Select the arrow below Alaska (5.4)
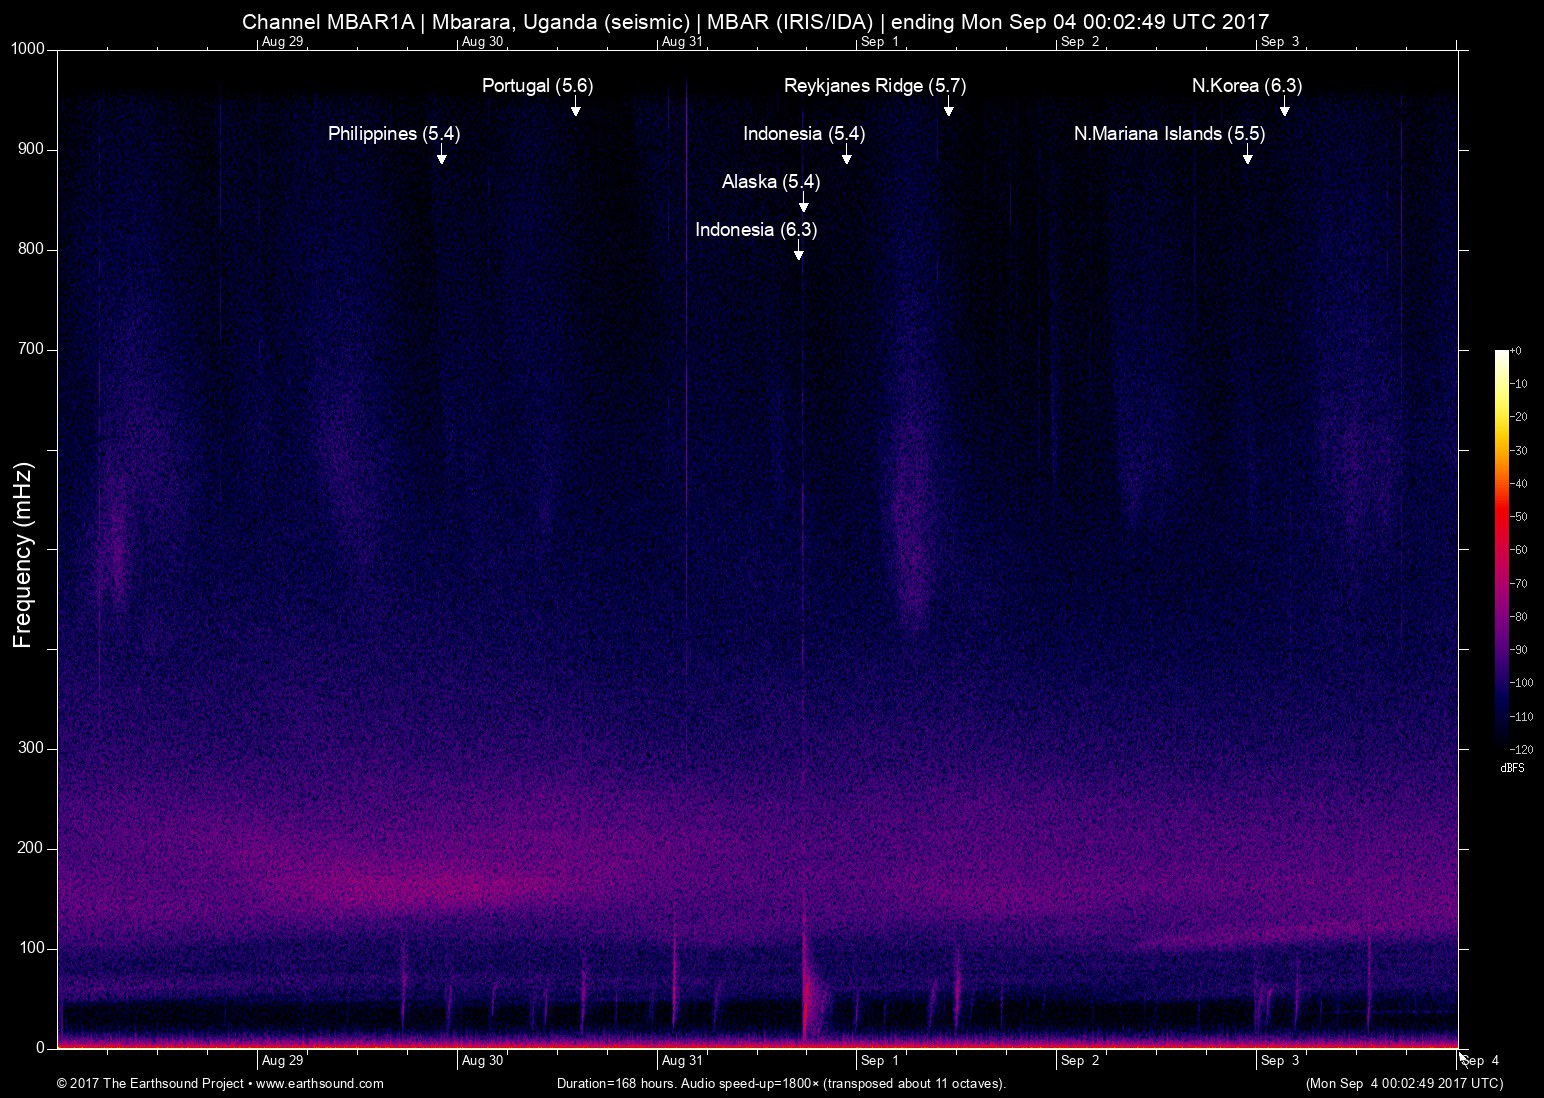 (803, 204)
